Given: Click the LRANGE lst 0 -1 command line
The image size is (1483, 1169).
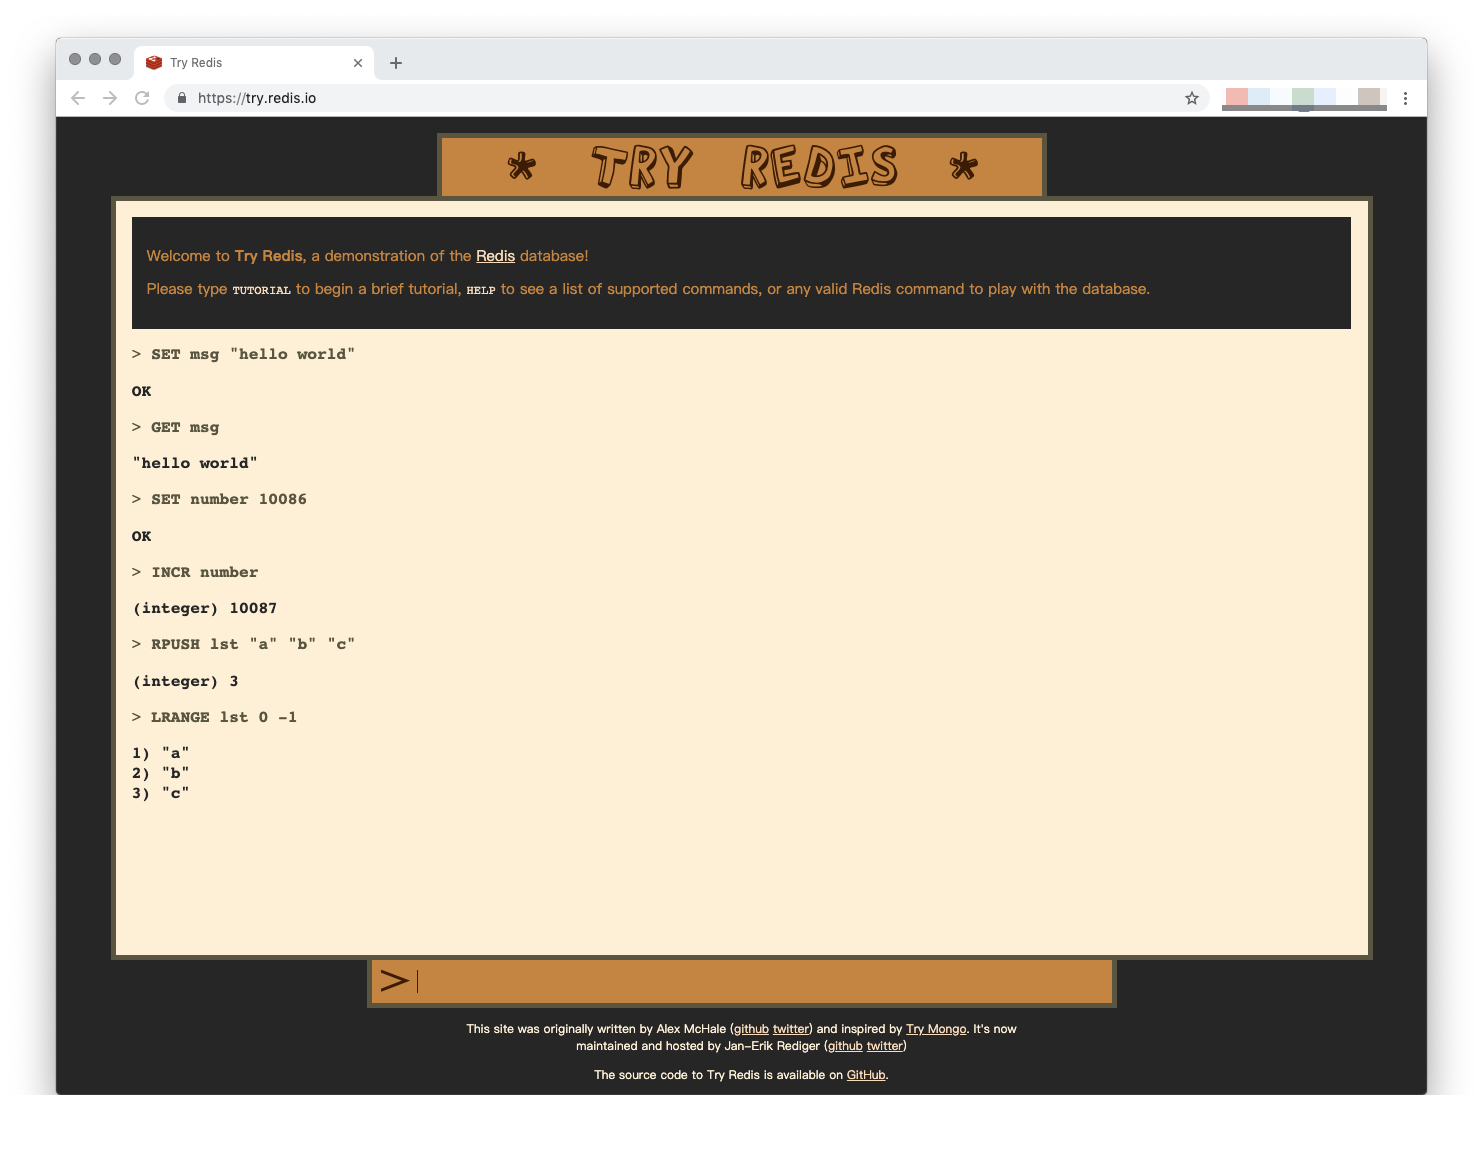Looking at the screenshot, I should (214, 717).
